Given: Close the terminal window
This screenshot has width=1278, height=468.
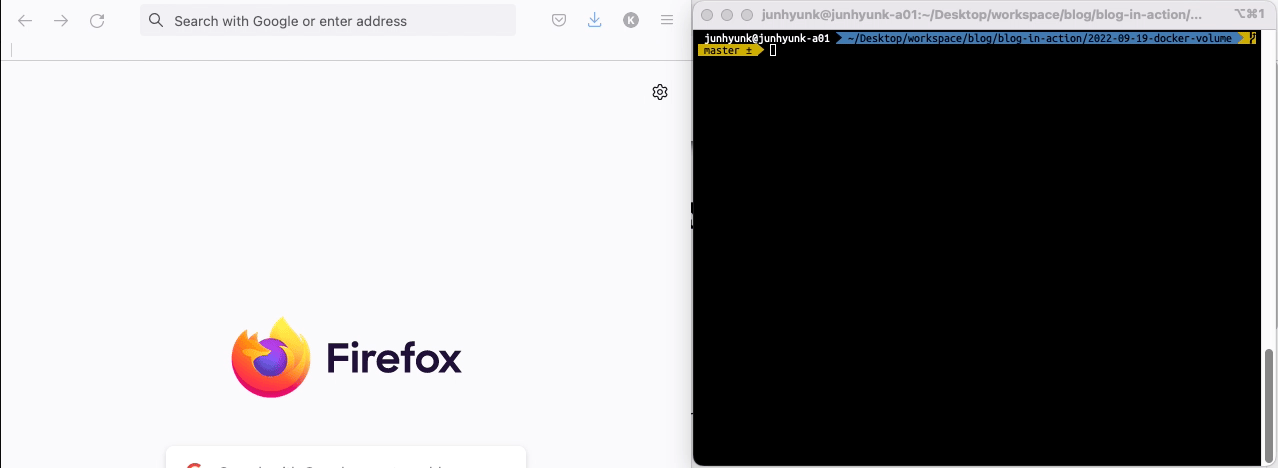Looking at the screenshot, I should pos(708,15).
